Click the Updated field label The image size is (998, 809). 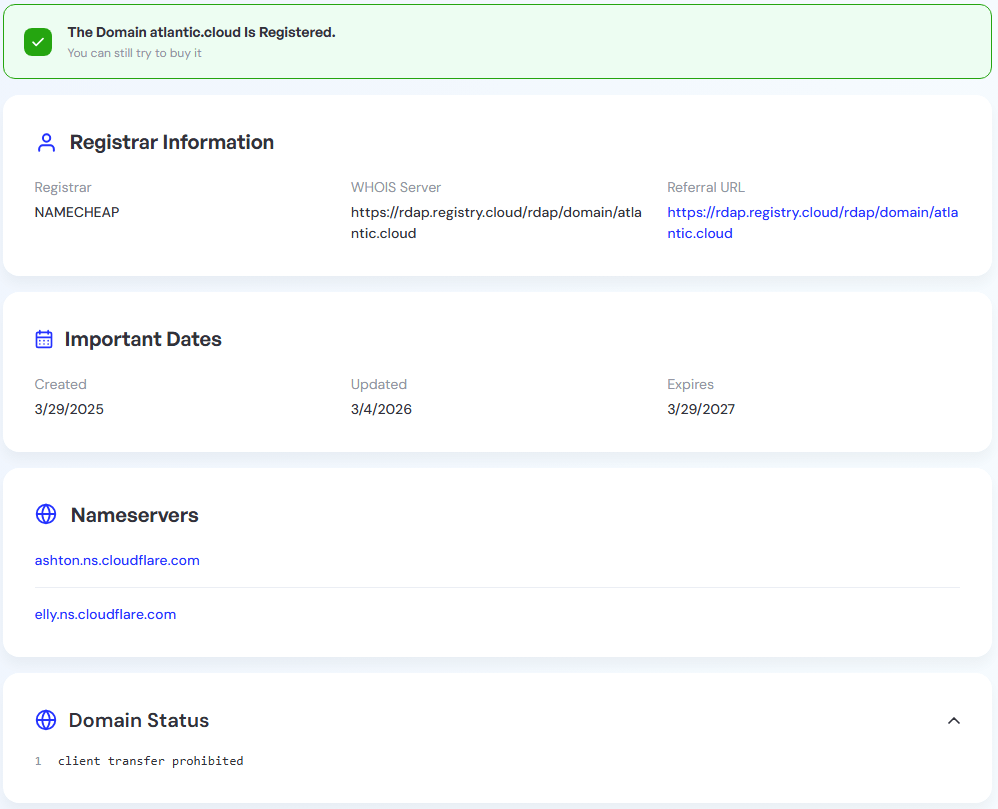coord(379,384)
